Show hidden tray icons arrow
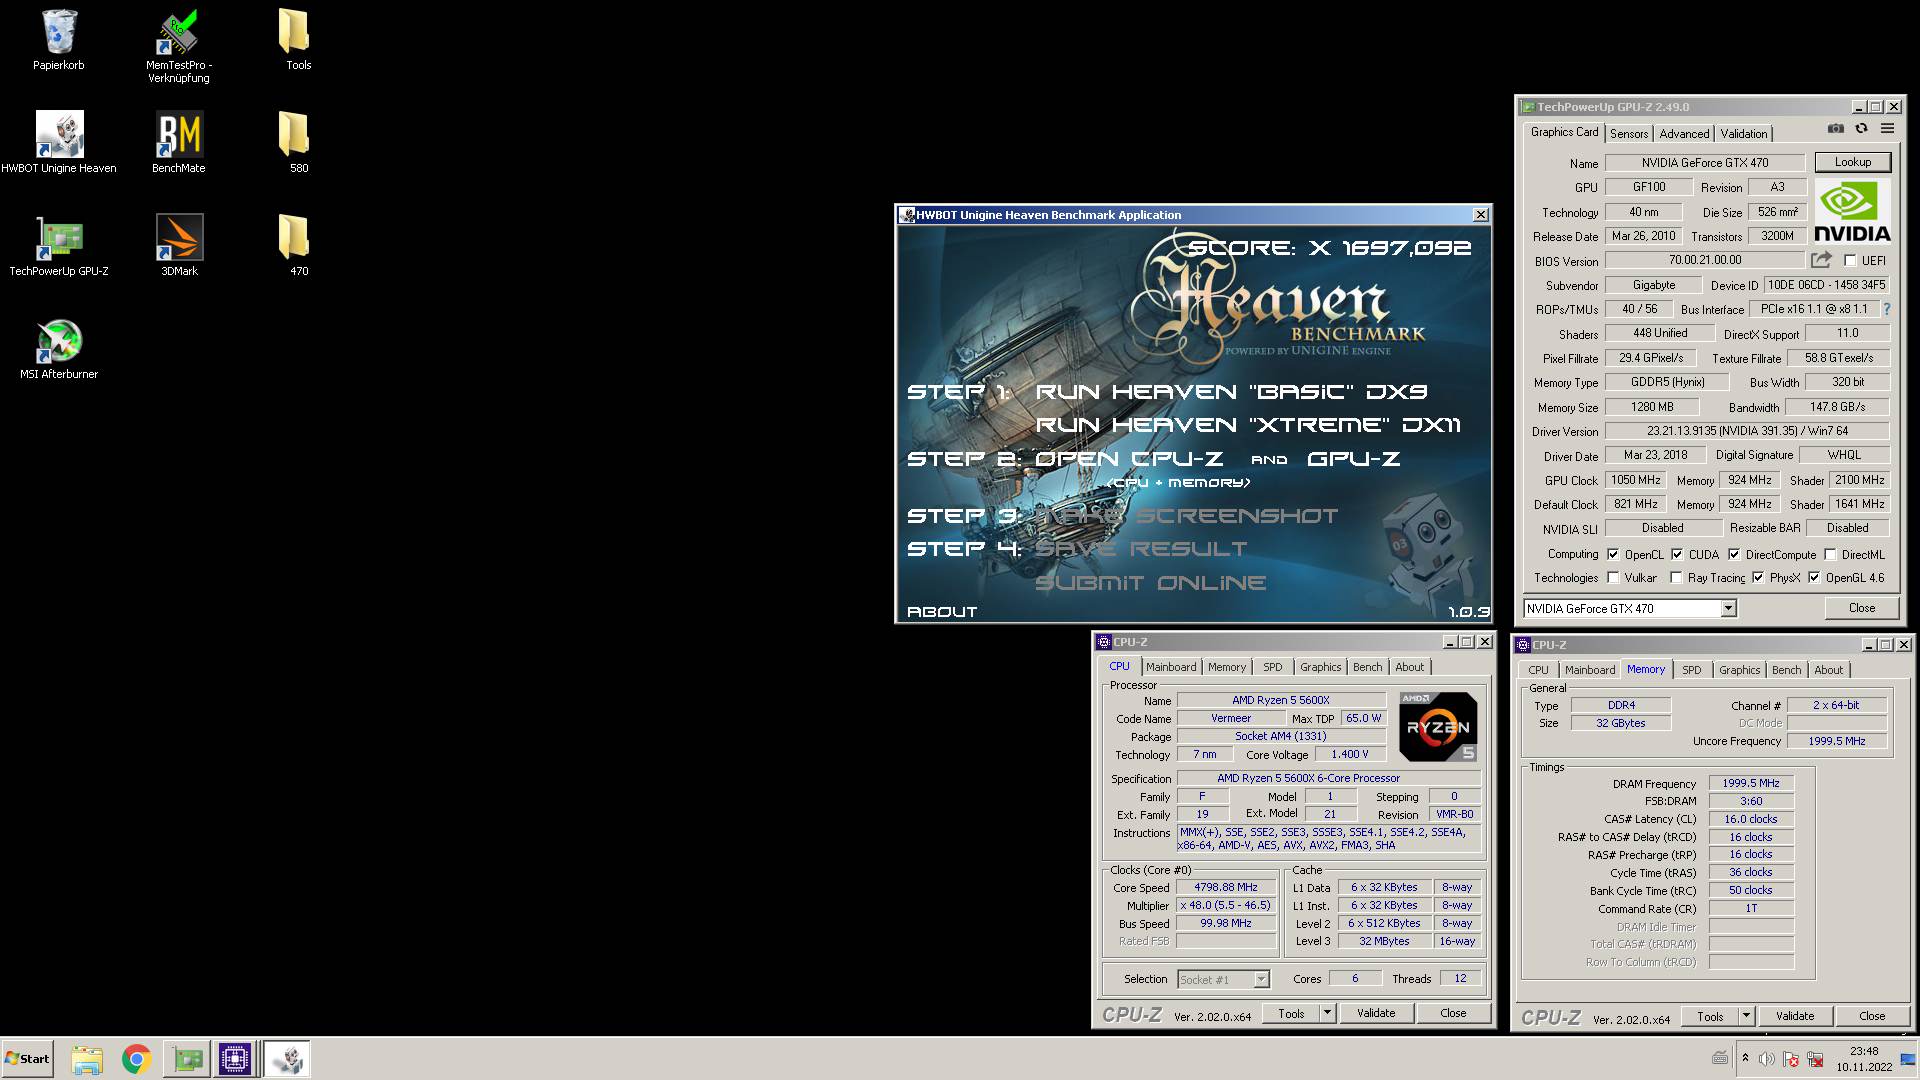This screenshot has width=1920, height=1080. [1745, 1058]
